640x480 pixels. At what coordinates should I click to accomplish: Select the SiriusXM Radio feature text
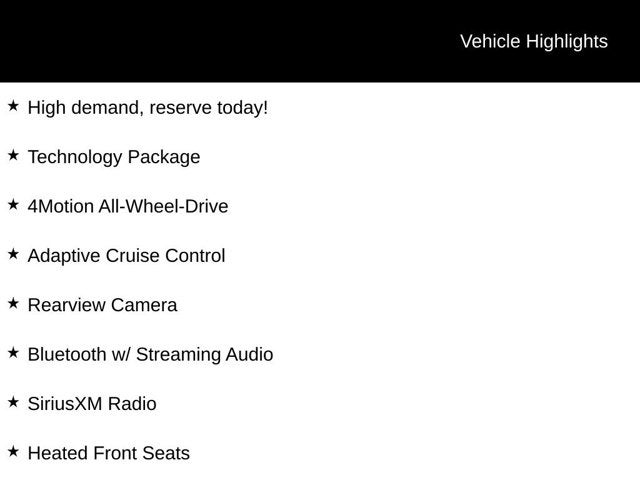pos(92,404)
